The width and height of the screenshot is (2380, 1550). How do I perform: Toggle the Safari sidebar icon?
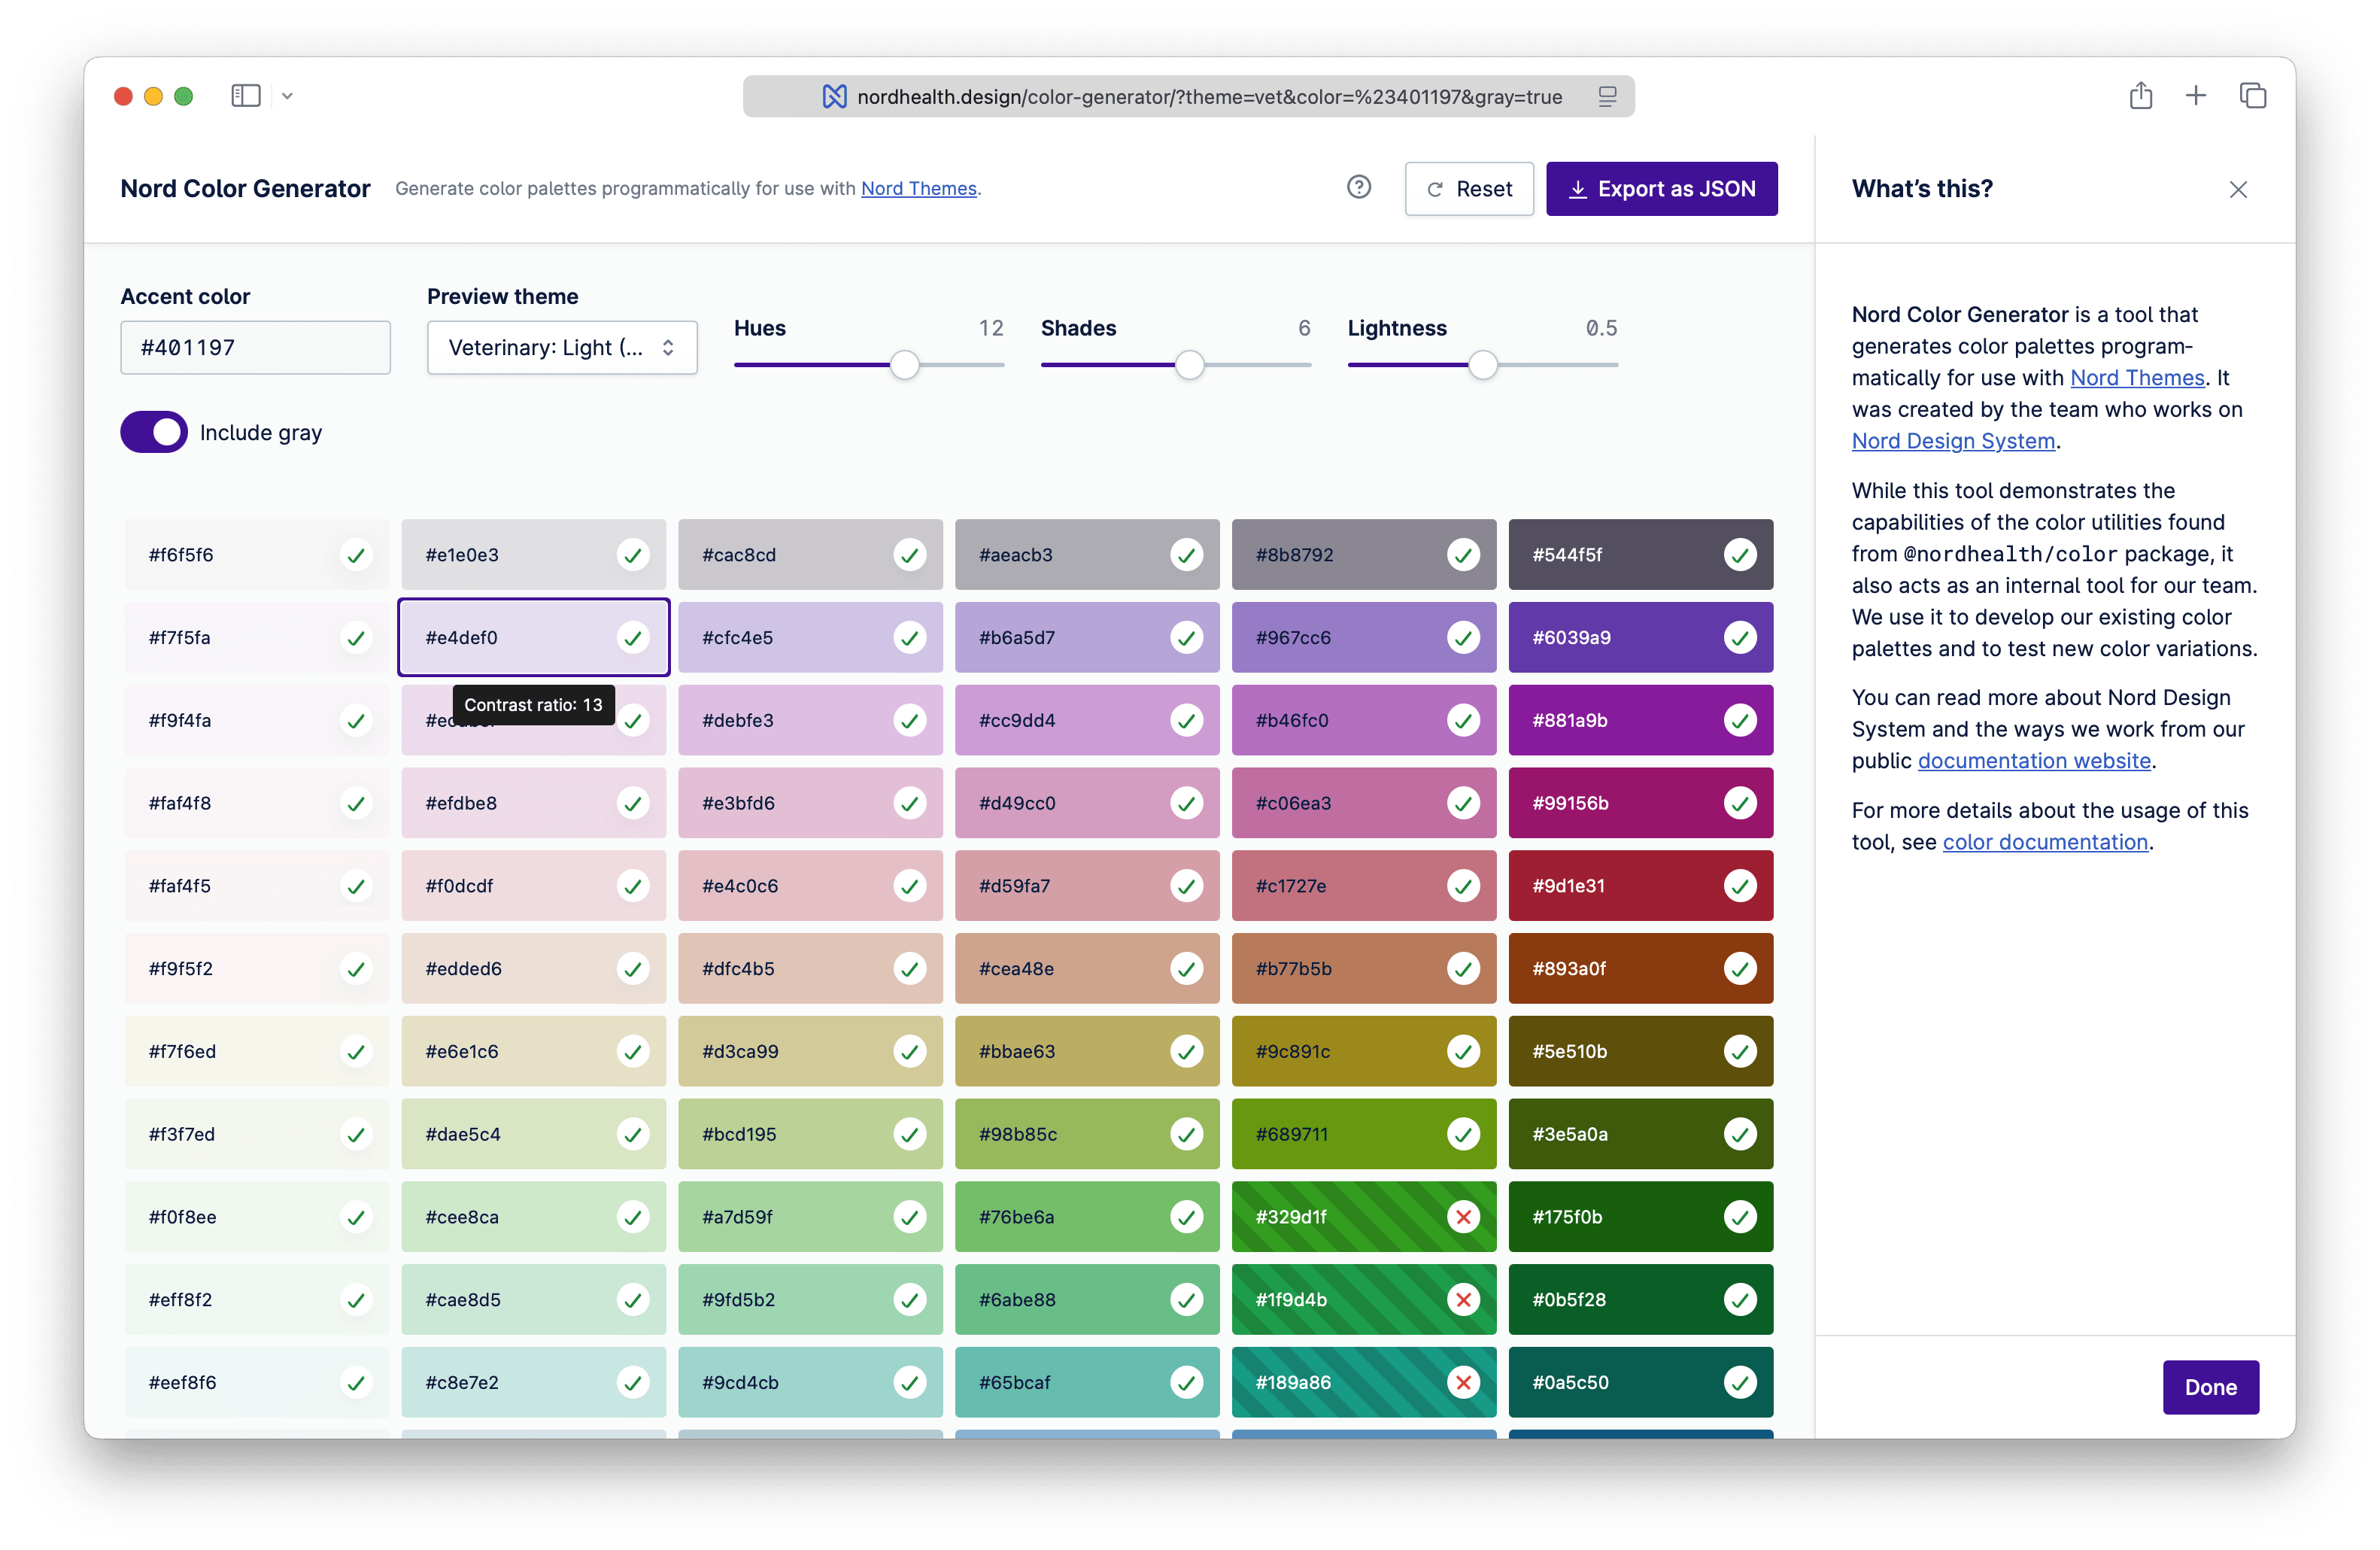click(x=246, y=96)
